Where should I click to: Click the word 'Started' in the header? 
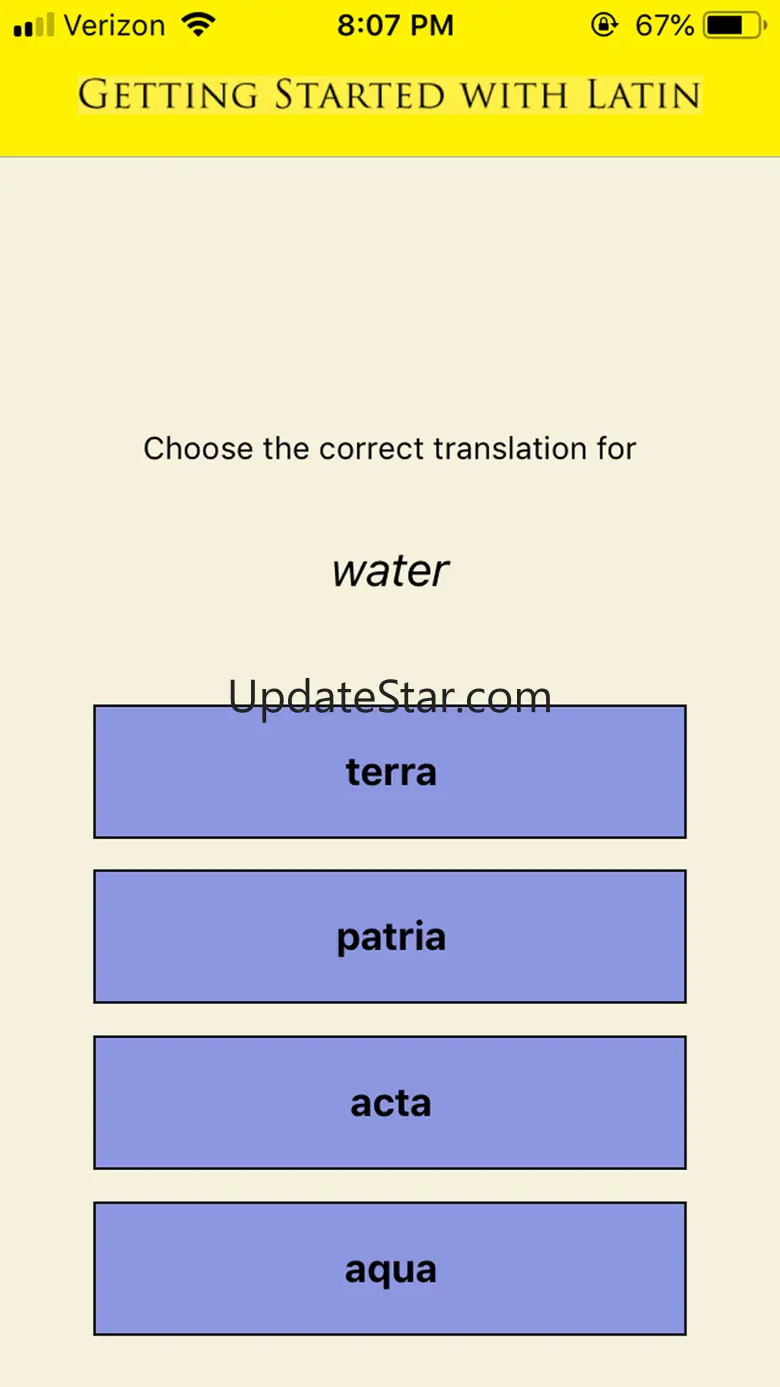pyautogui.click(x=360, y=96)
